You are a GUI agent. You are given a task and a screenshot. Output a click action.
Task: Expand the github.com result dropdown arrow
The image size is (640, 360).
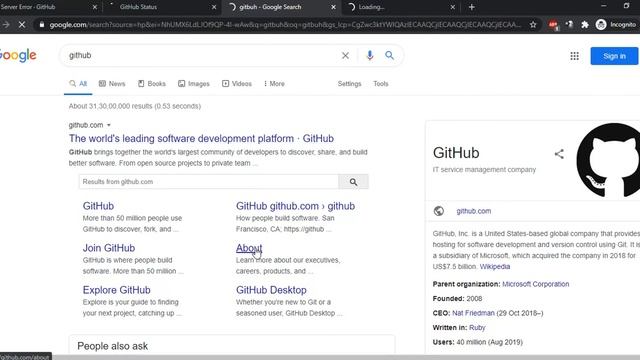(109, 125)
